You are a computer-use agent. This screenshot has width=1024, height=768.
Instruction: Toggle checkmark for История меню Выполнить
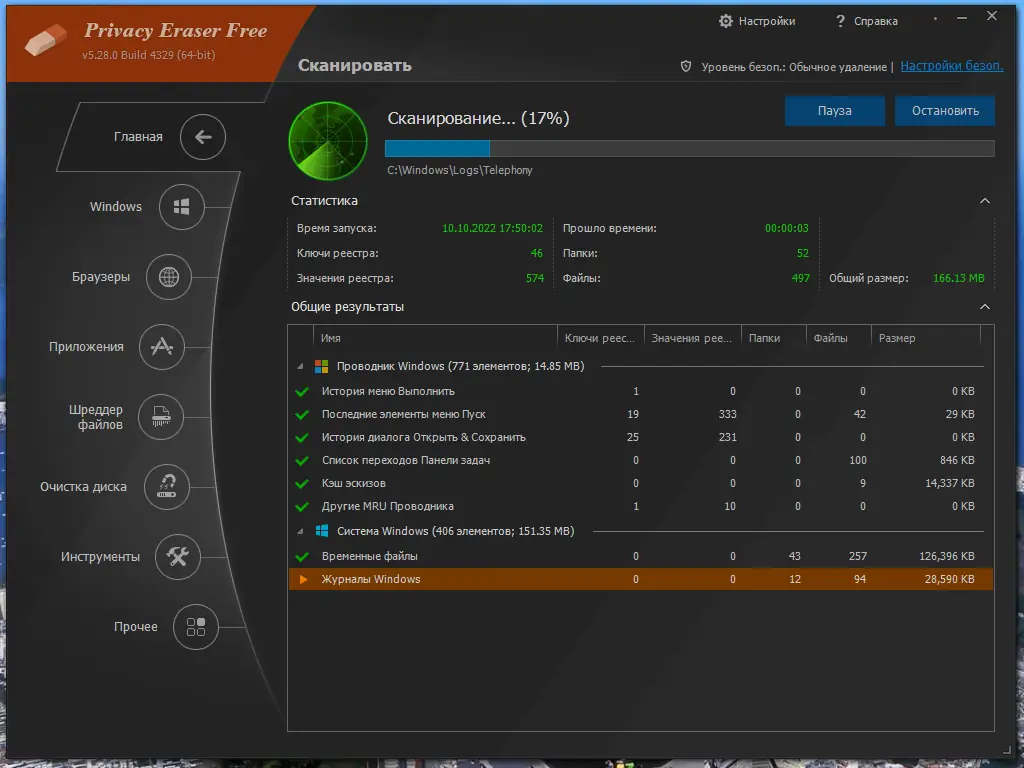302,392
